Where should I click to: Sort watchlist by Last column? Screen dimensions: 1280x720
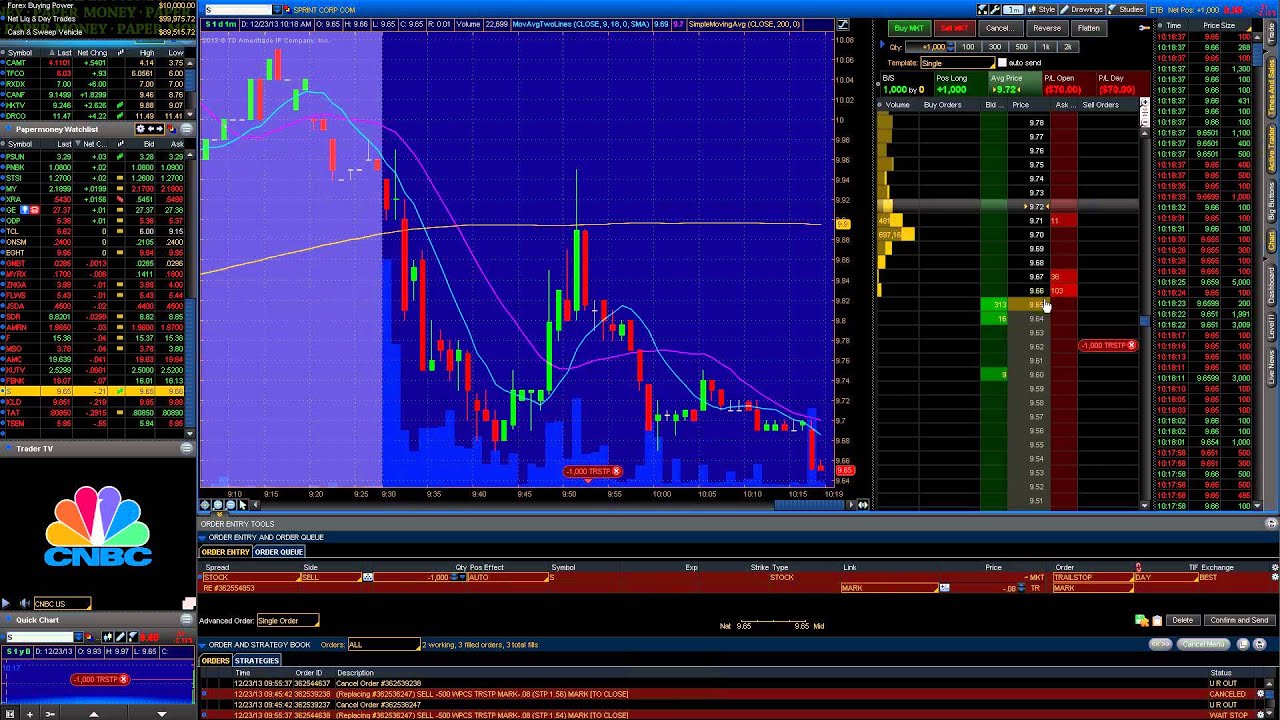point(63,144)
